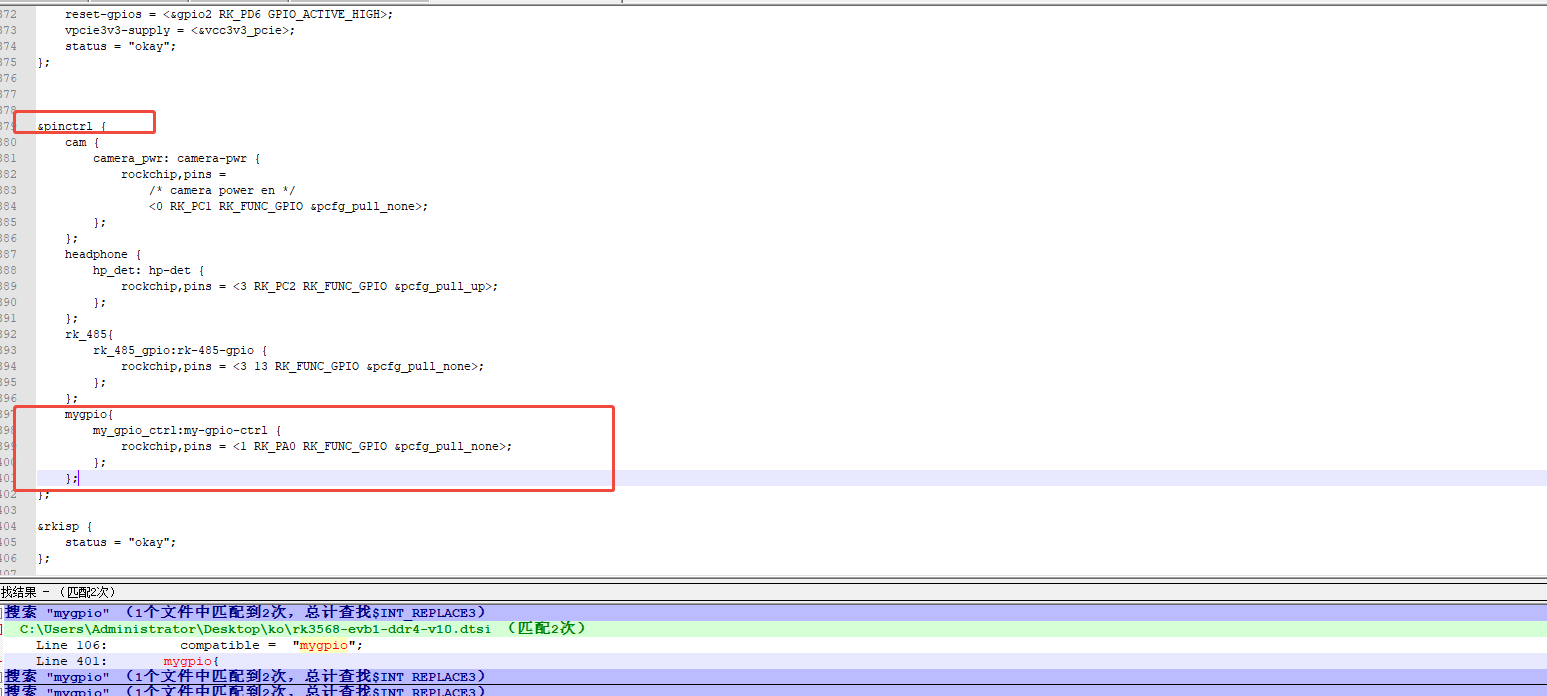
Task: Click the &rkisp { node line
Action: (x=65, y=526)
